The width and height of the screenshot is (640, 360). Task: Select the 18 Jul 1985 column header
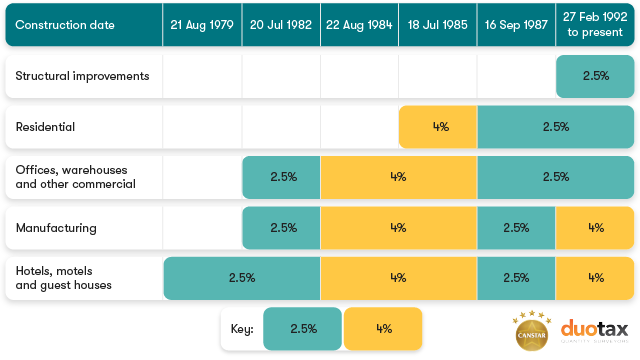438,25
